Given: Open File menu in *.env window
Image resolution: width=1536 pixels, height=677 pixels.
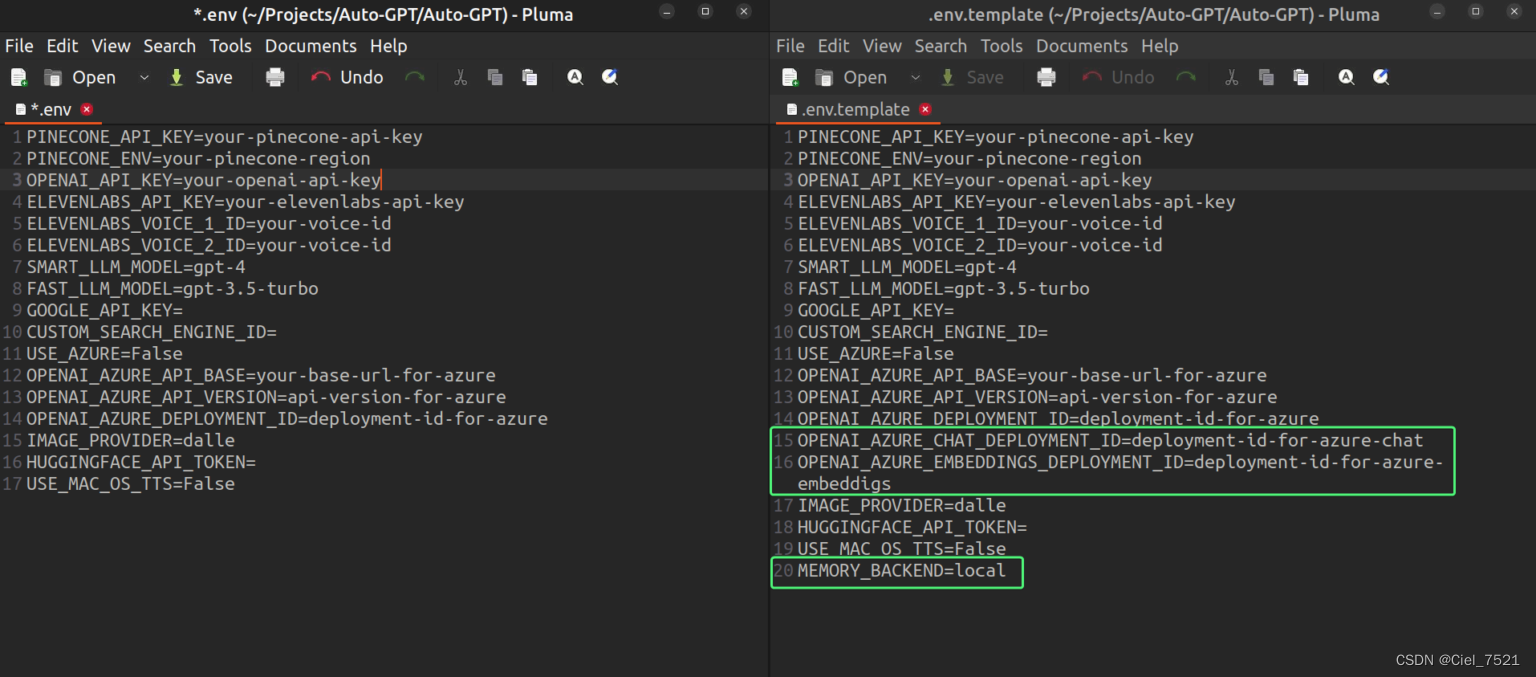Looking at the screenshot, I should point(19,46).
